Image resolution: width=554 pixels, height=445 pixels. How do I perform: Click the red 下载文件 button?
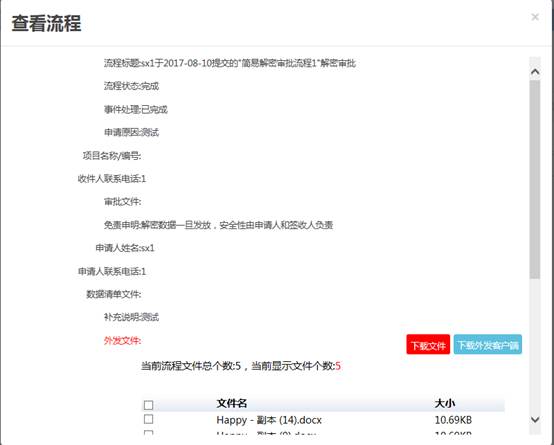pos(428,345)
